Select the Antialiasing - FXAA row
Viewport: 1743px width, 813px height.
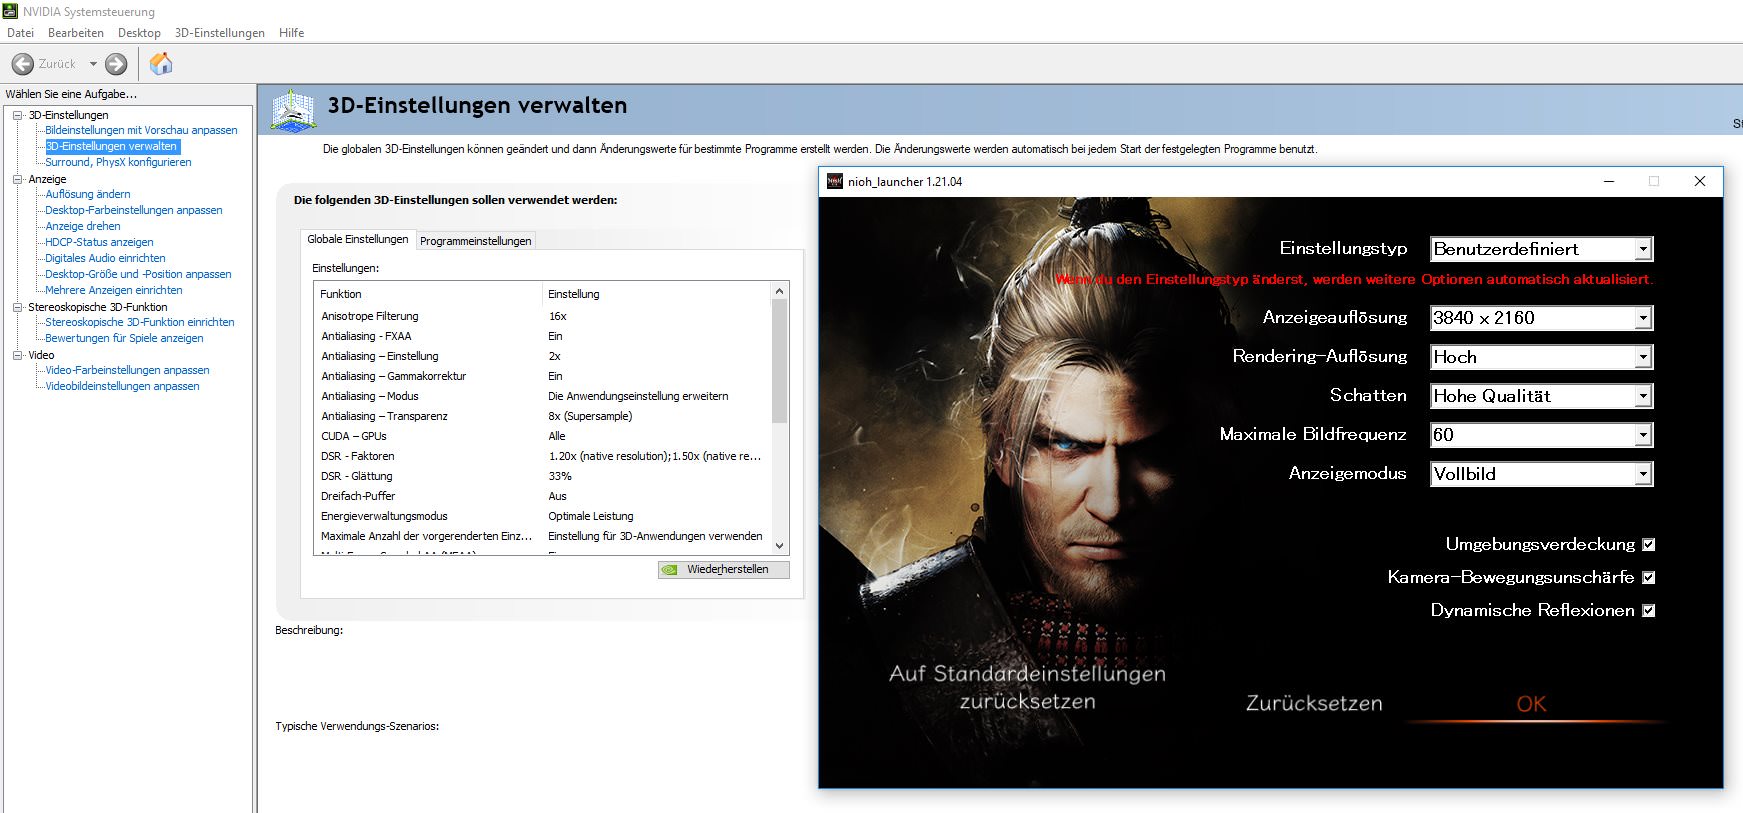tap(543, 336)
